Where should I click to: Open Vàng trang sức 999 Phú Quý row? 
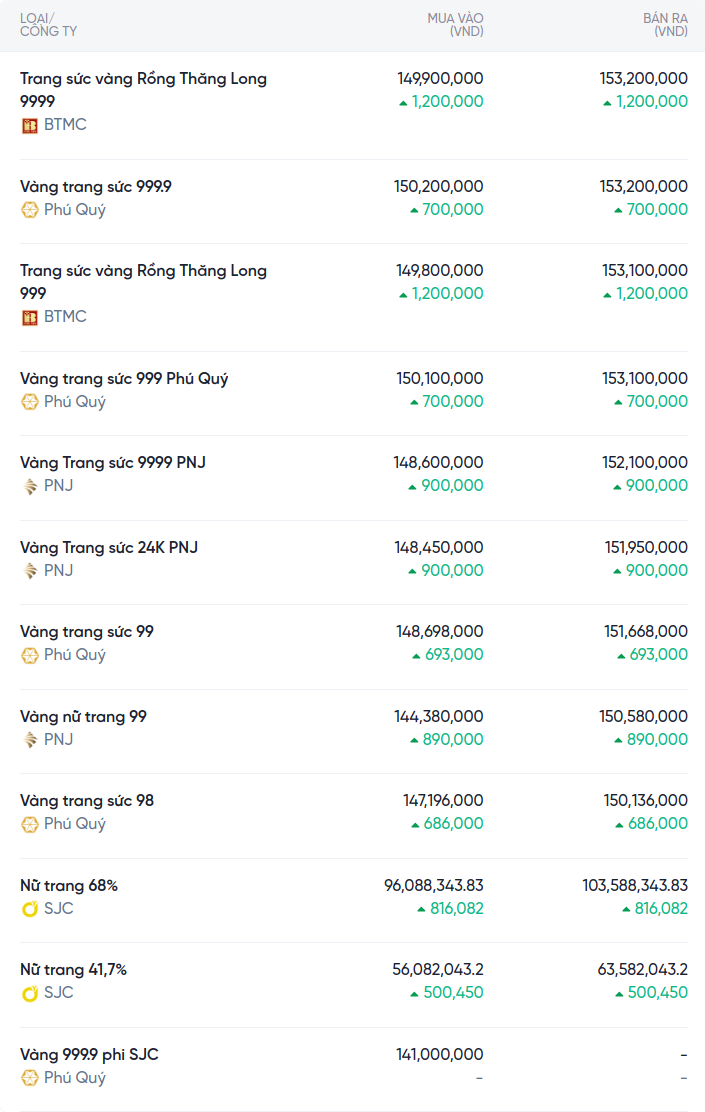124,379
